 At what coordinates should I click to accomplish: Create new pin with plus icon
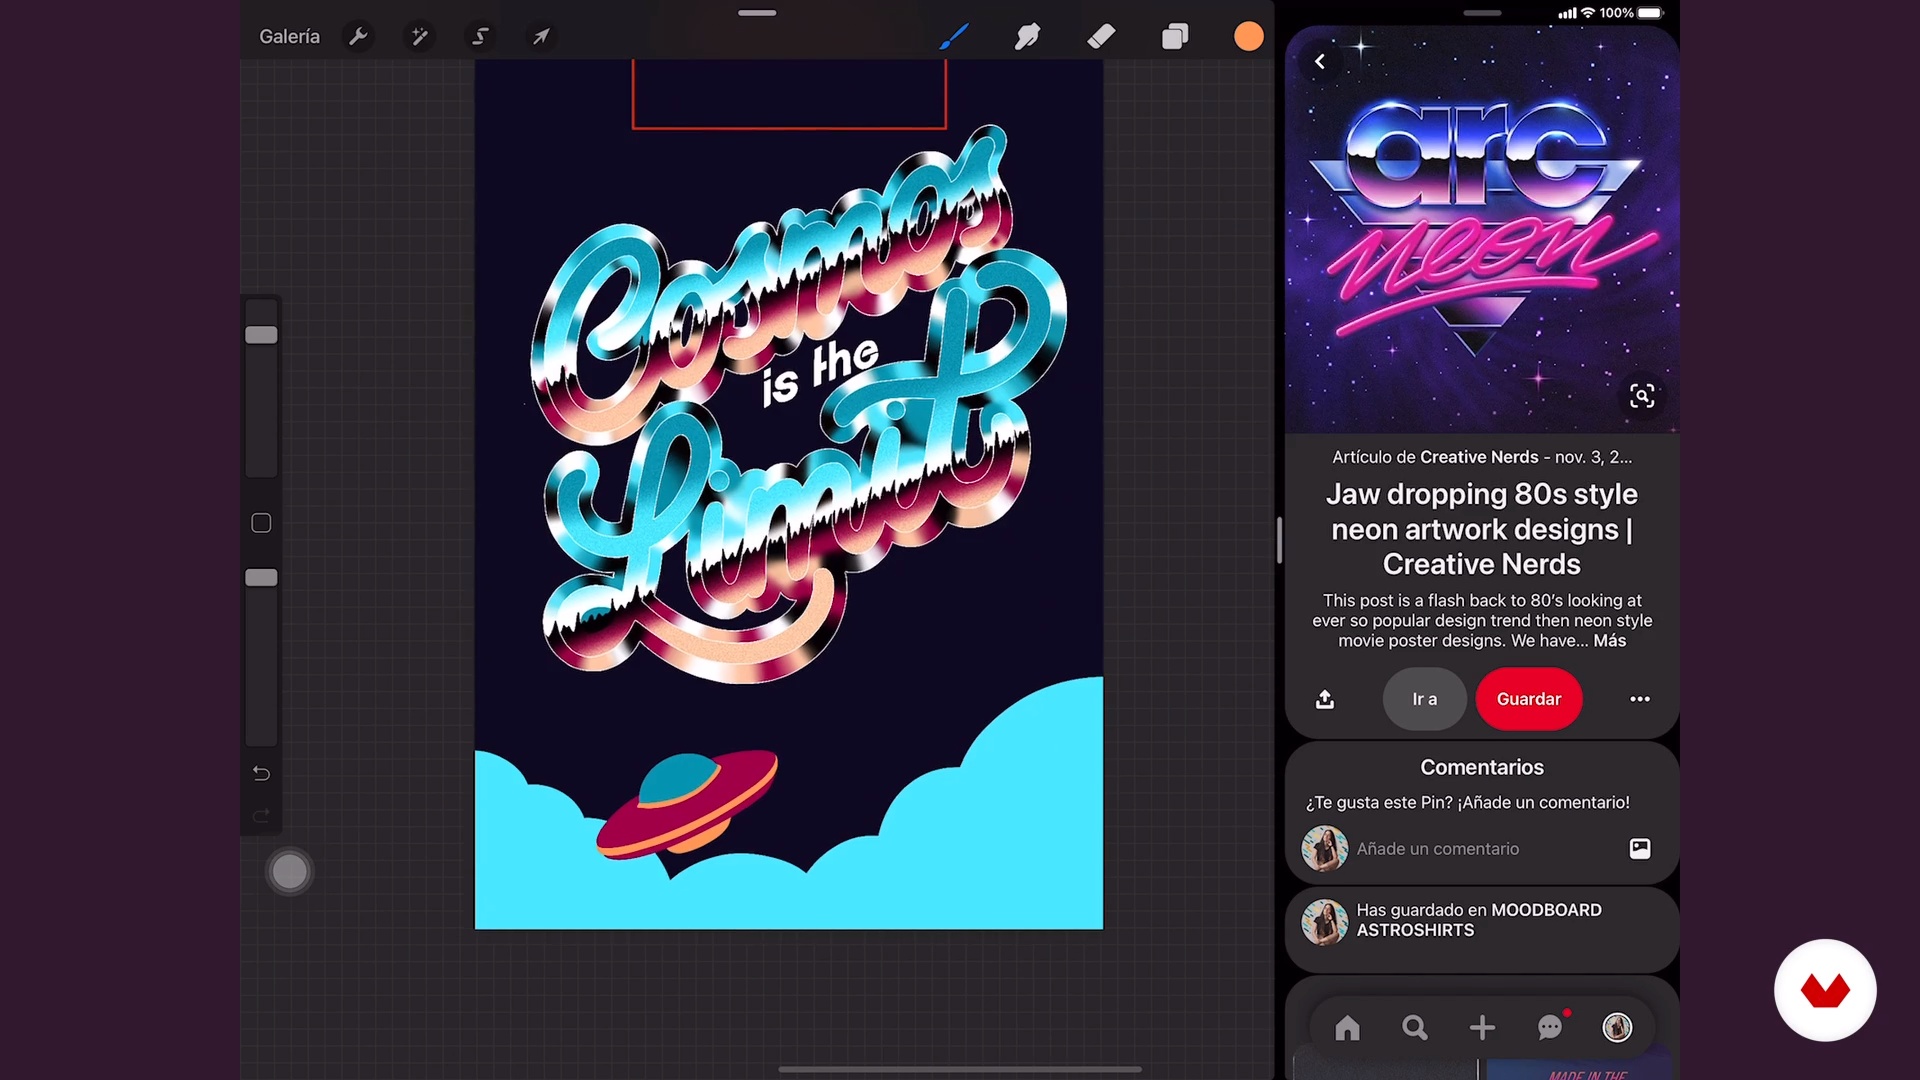[x=1482, y=1028]
